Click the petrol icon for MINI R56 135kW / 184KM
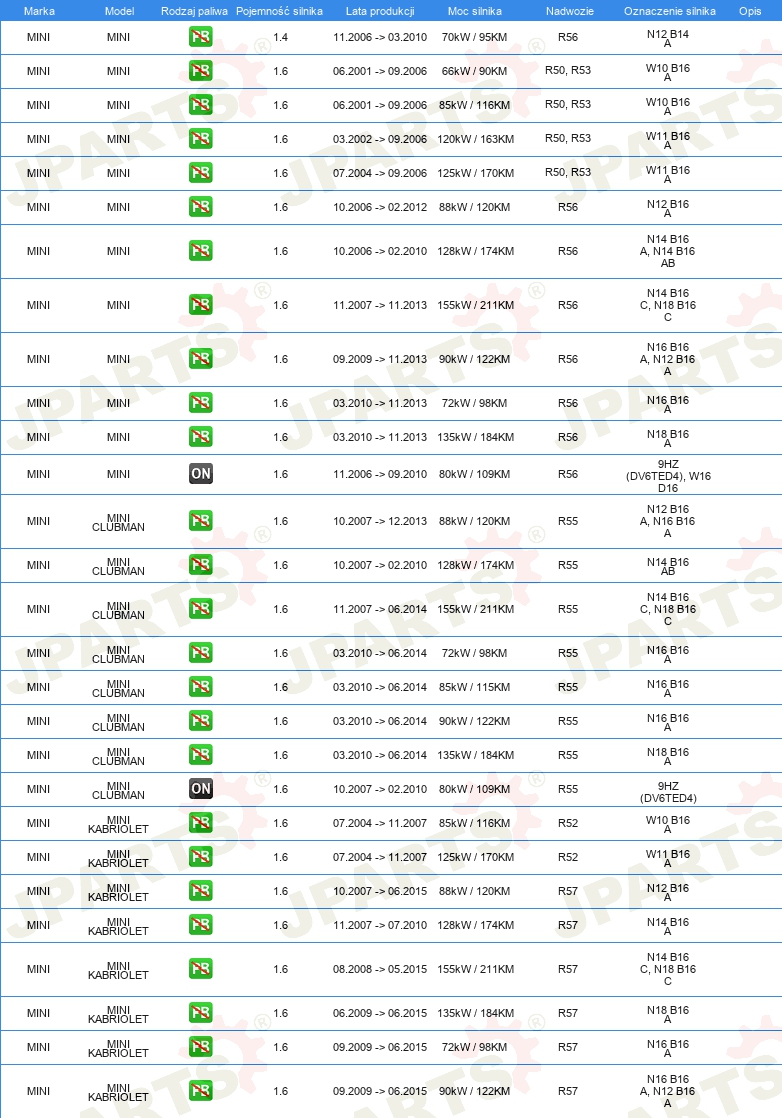This screenshot has width=782, height=1118. [200, 436]
